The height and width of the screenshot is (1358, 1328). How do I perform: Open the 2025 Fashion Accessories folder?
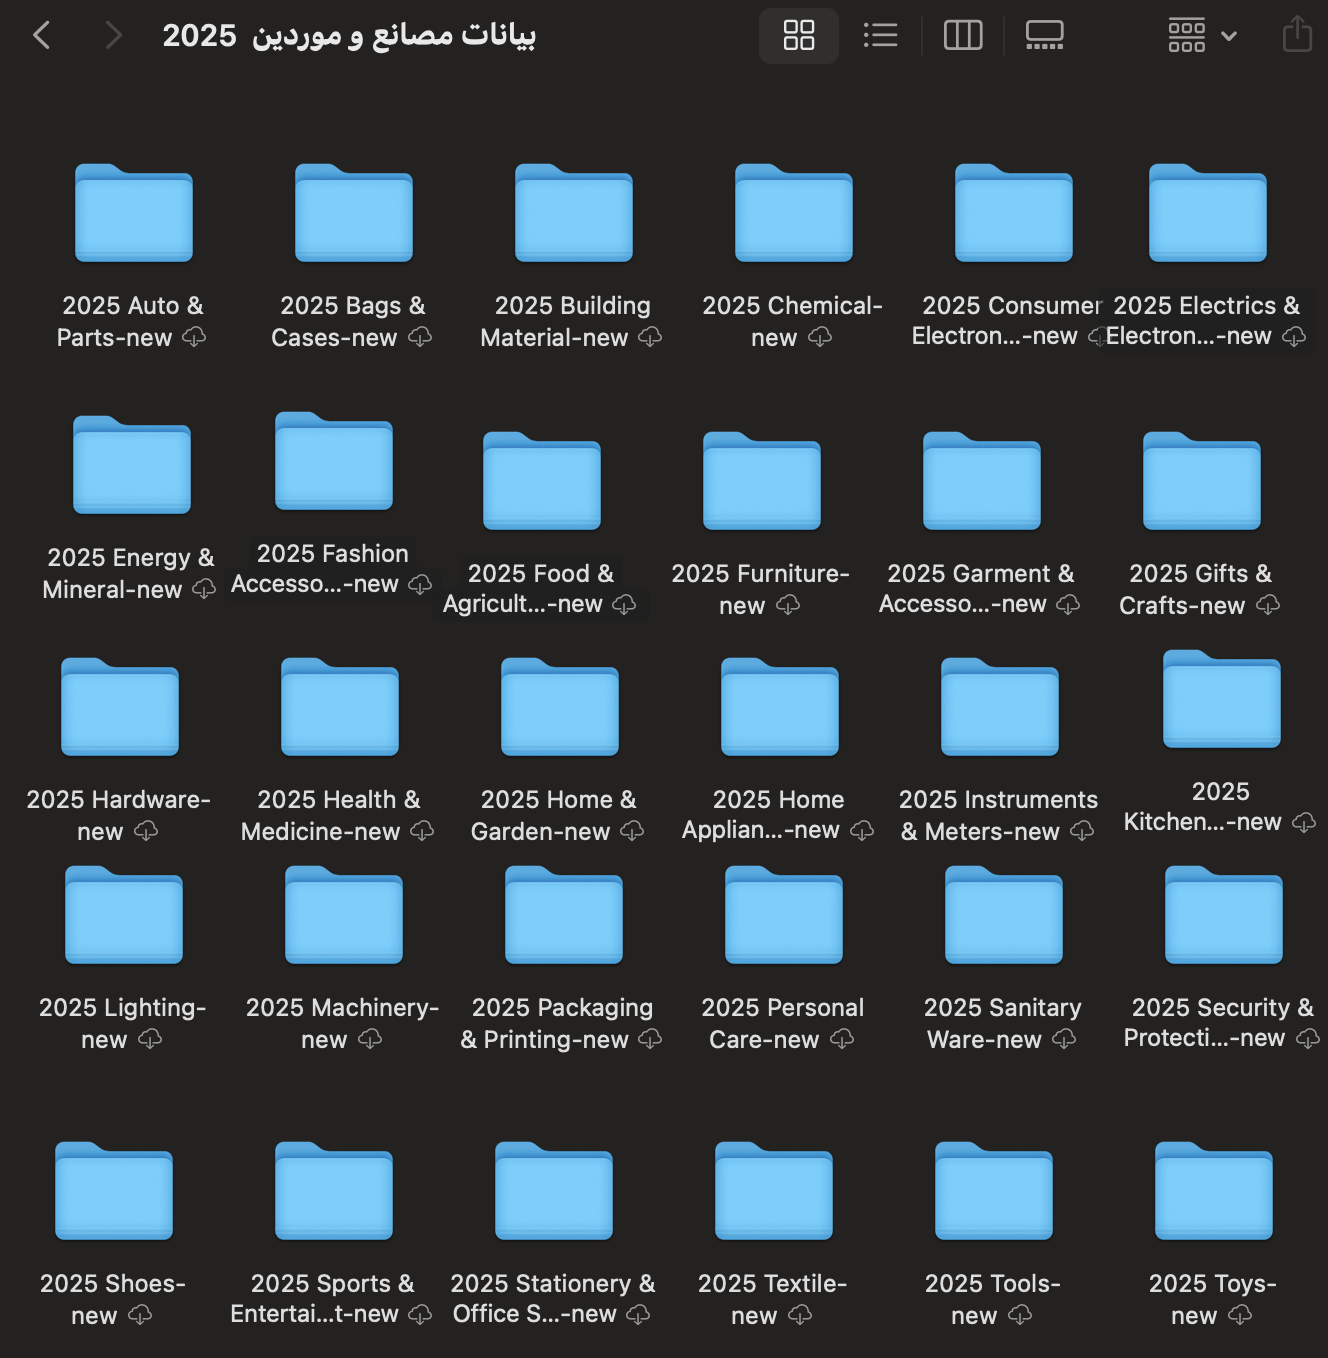coord(334,461)
